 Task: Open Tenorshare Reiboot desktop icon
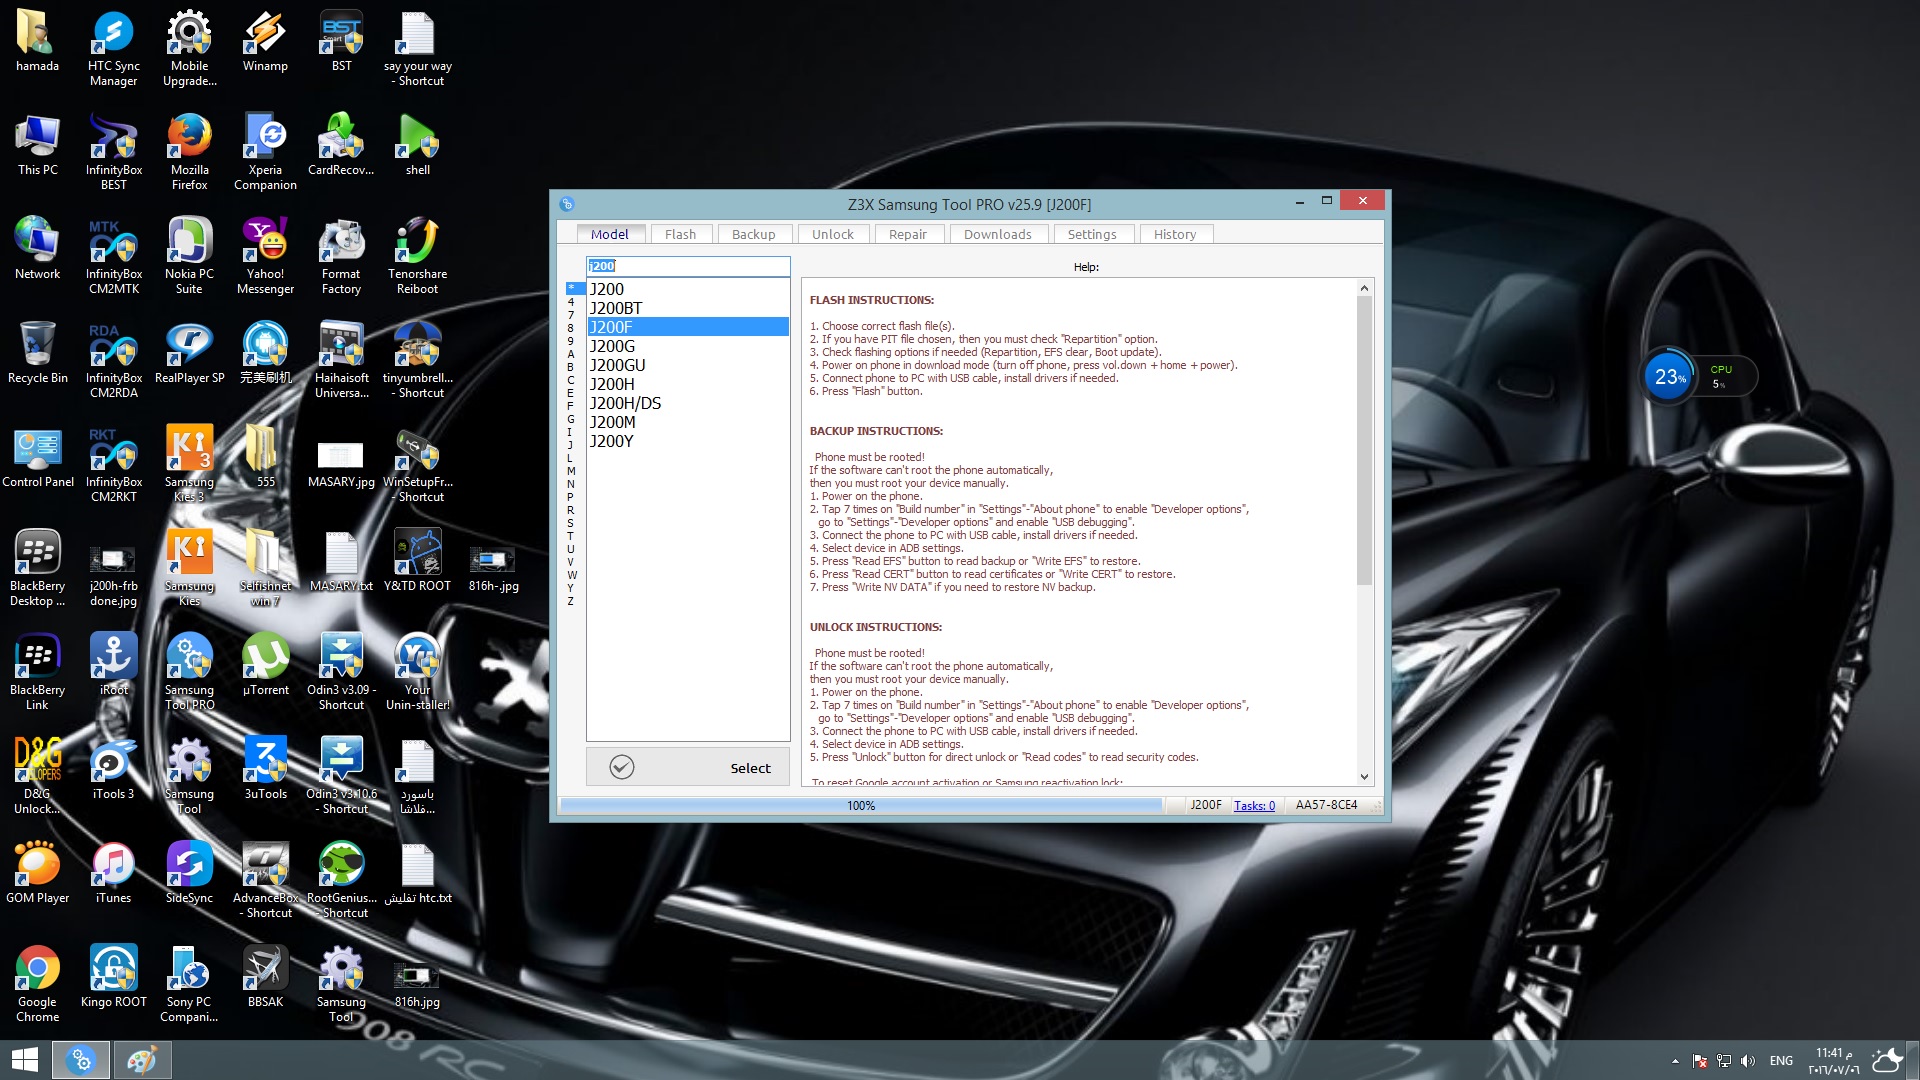click(417, 257)
